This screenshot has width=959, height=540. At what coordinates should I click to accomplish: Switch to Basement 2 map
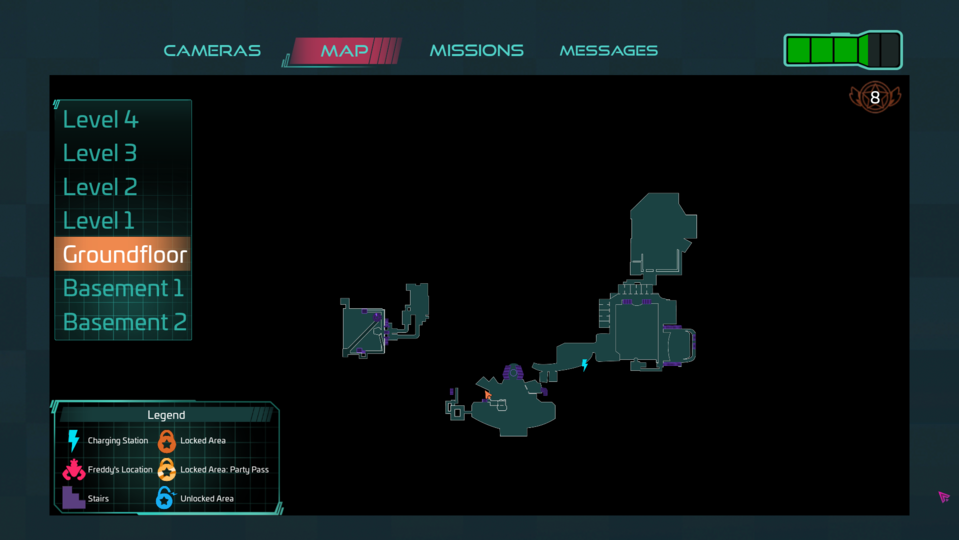(122, 322)
